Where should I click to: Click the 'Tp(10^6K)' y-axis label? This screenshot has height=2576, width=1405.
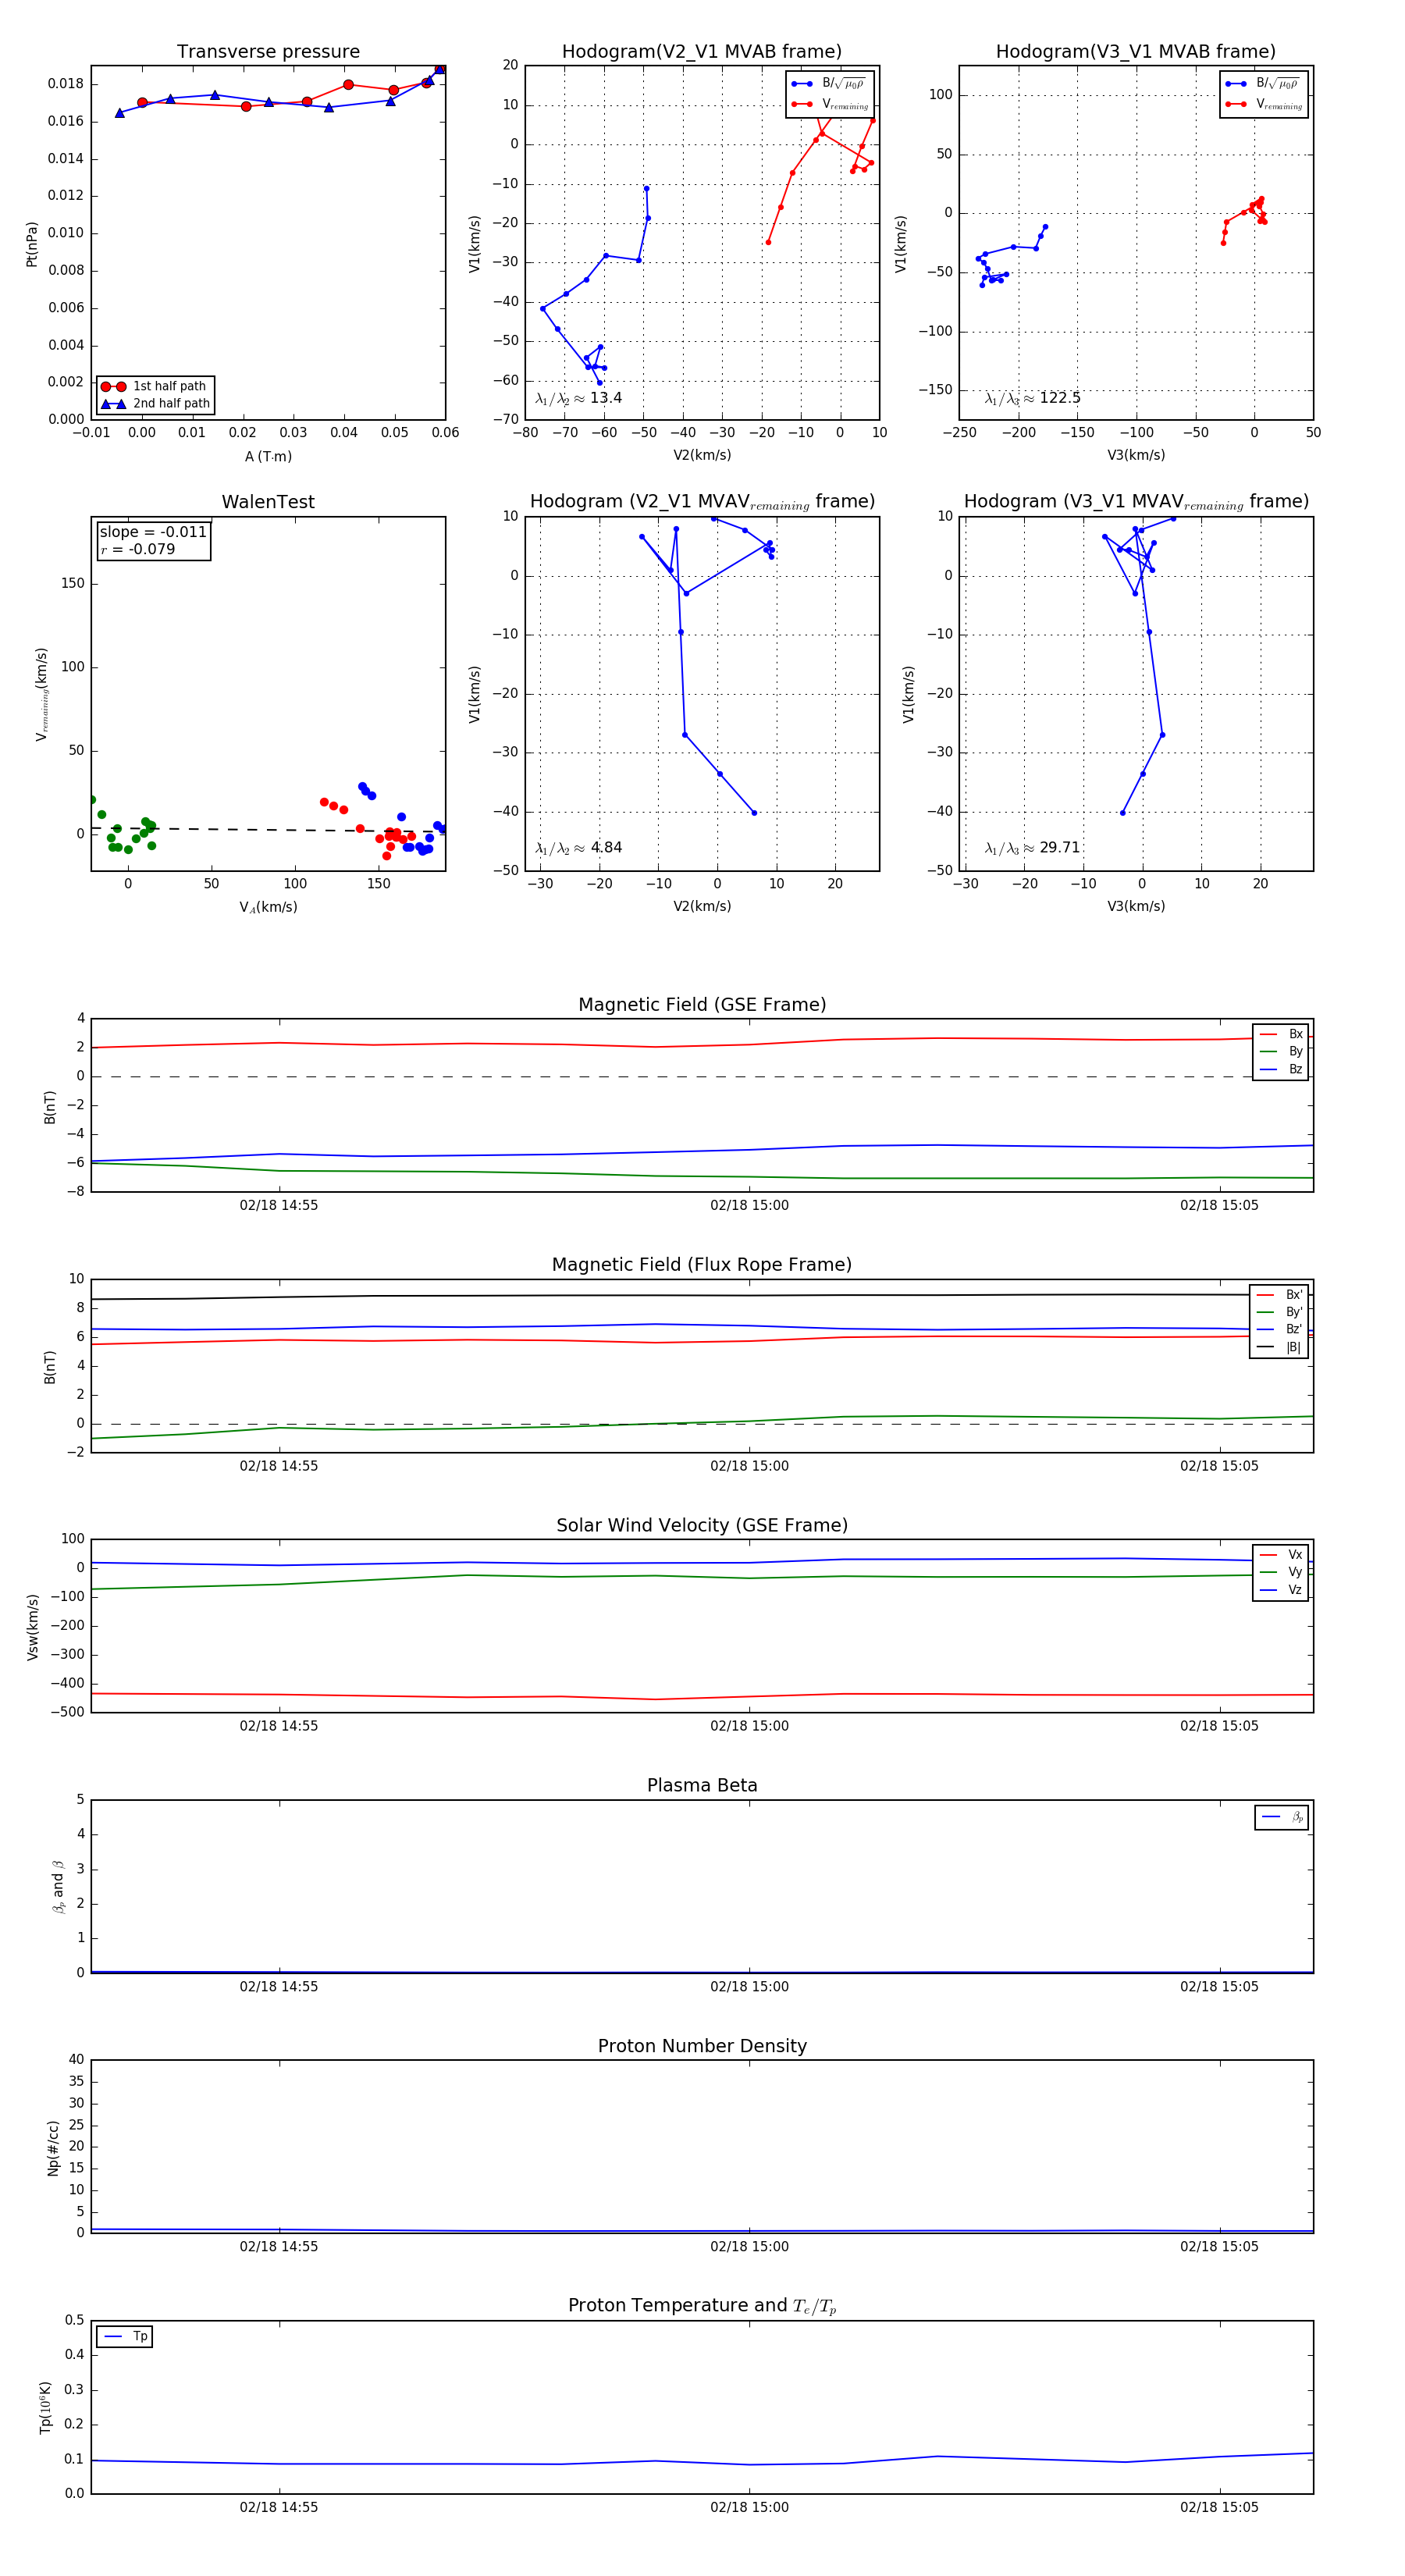click(46, 2407)
